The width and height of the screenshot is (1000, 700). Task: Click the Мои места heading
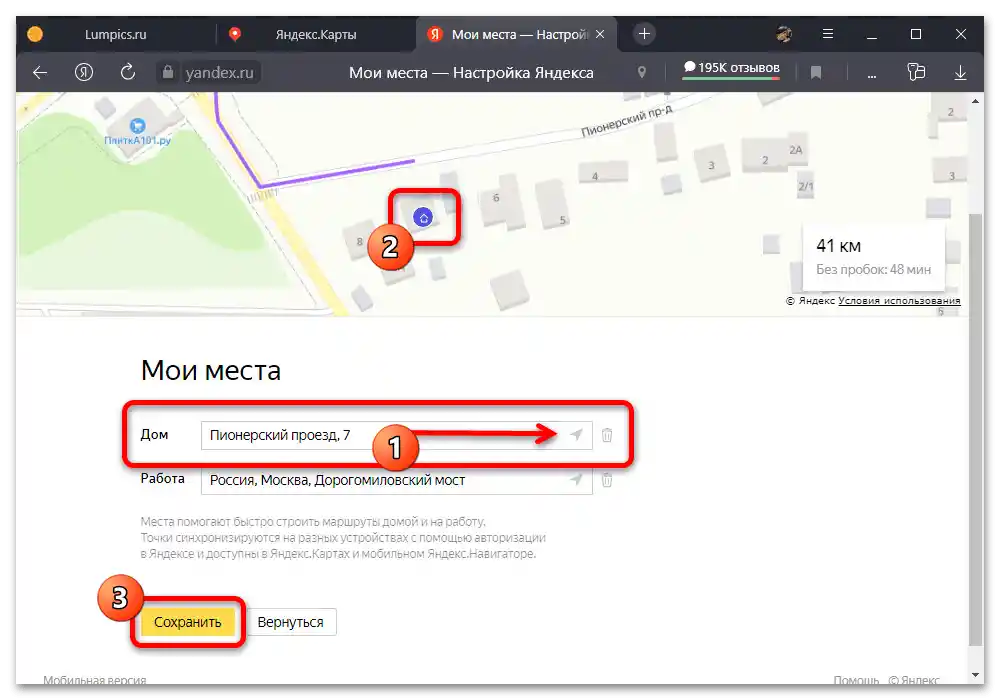210,370
